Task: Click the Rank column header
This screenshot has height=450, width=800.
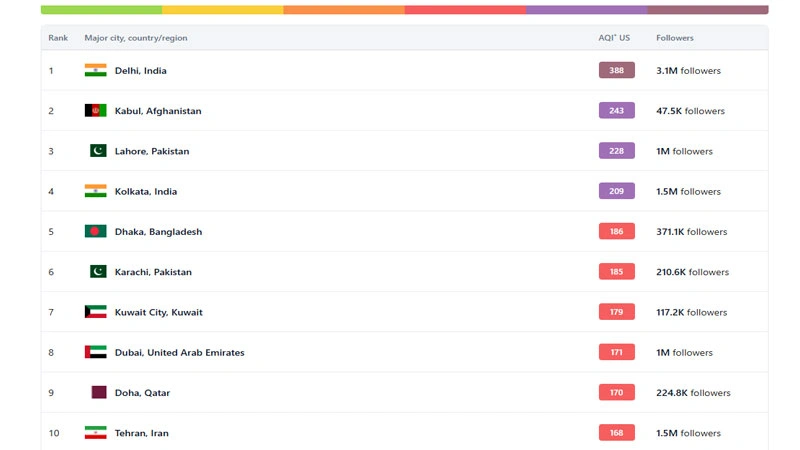Action: pyautogui.click(x=58, y=38)
